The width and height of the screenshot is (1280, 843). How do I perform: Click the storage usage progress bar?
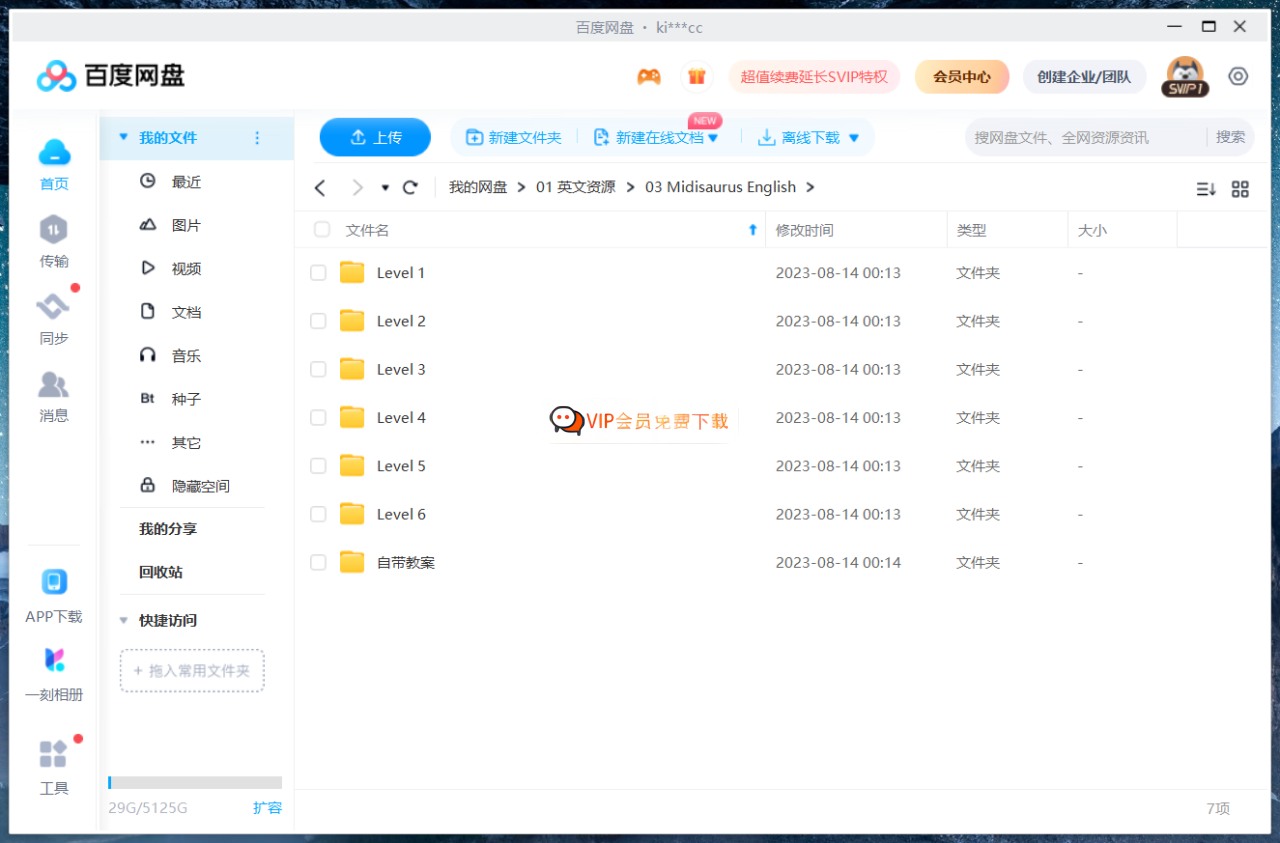[195, 783]
